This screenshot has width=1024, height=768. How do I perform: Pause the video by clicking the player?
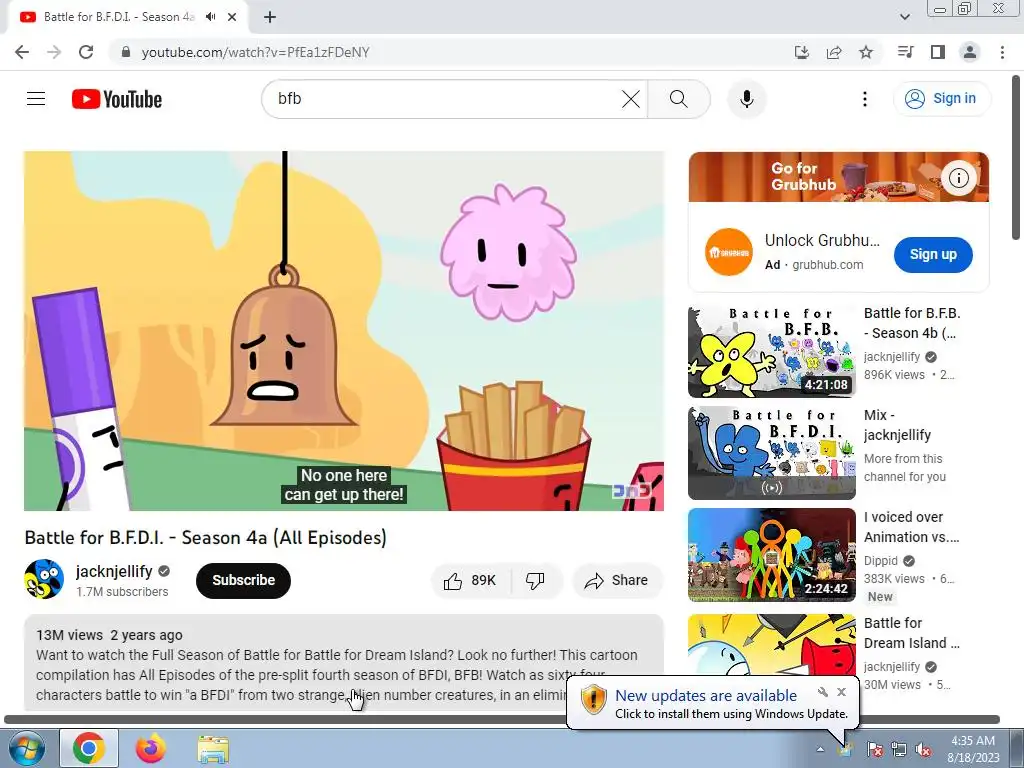[x=344, y=330]
